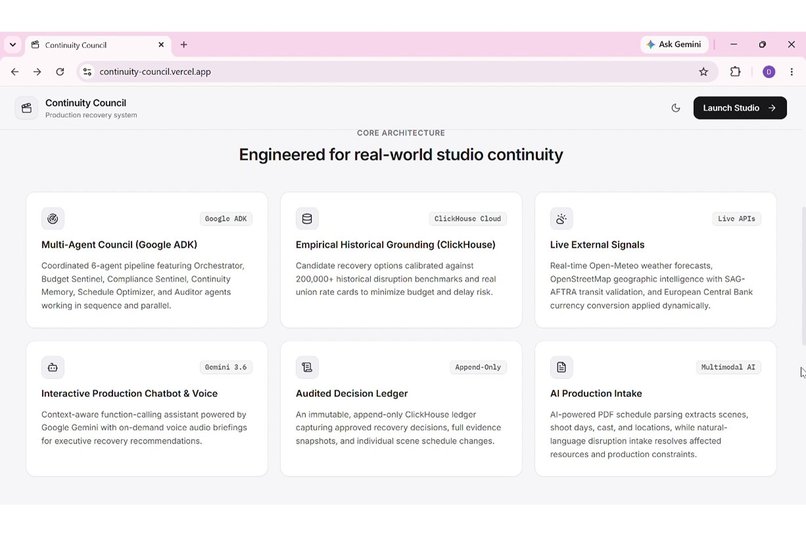Open a new tab with plus button
This screenshot has width=806, height=537.
coord(184,45)
